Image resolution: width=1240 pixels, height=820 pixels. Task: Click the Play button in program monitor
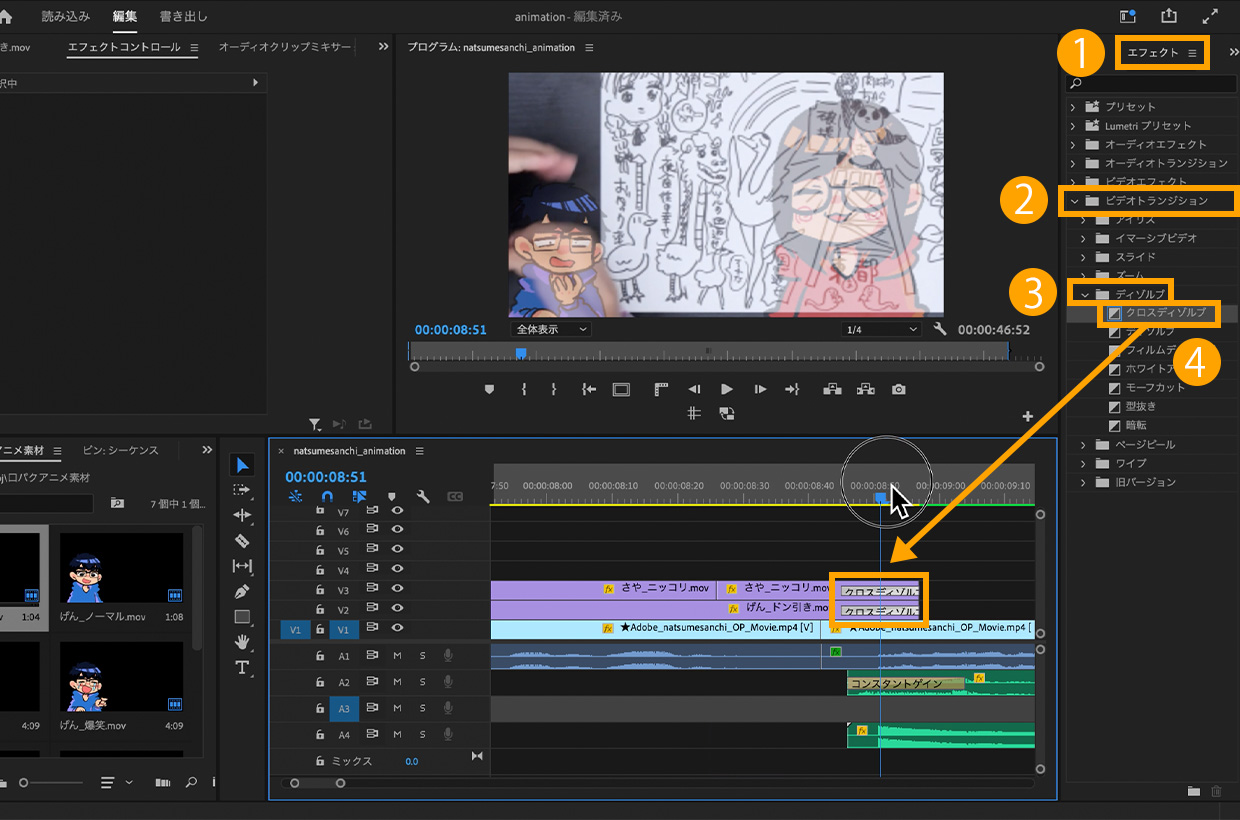tap(727, 389)
